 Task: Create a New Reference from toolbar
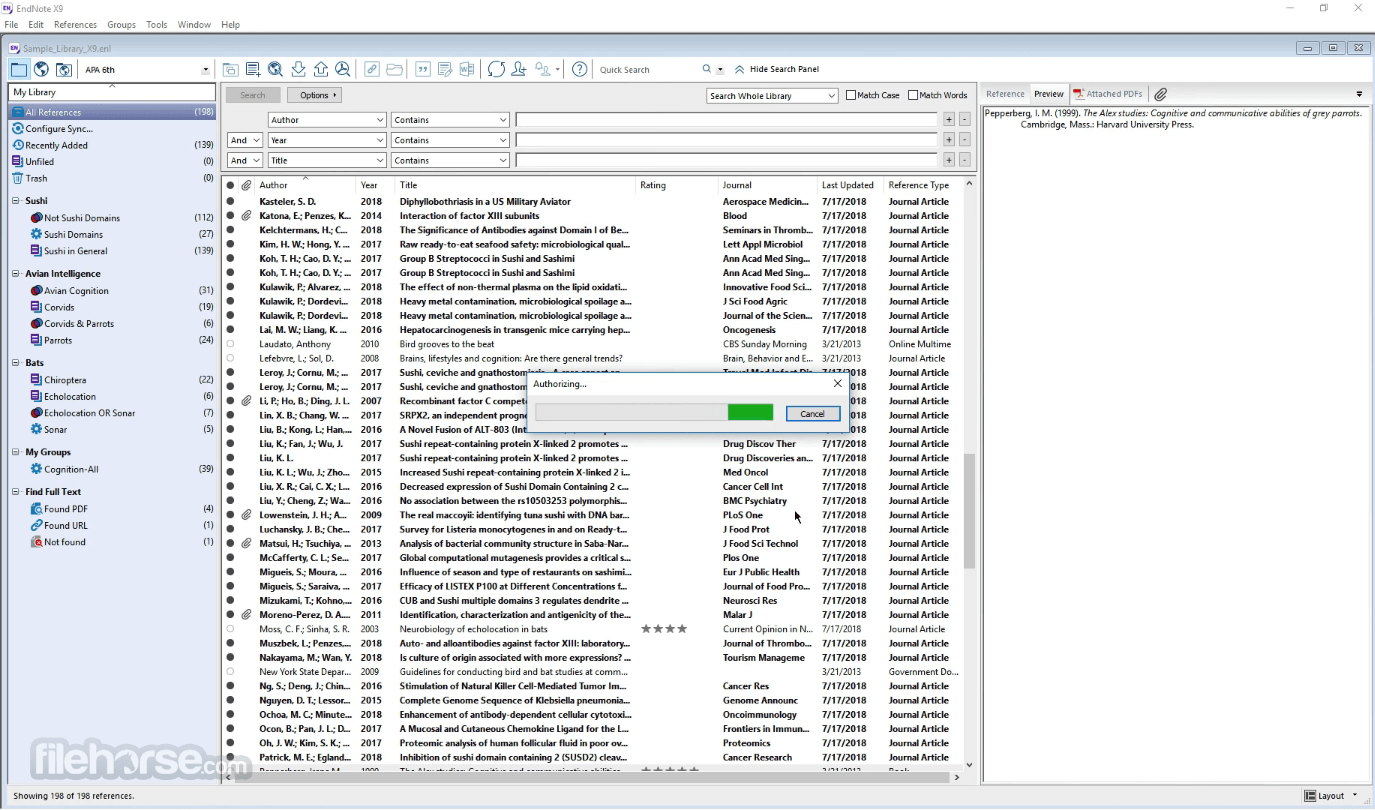(253, 69)
